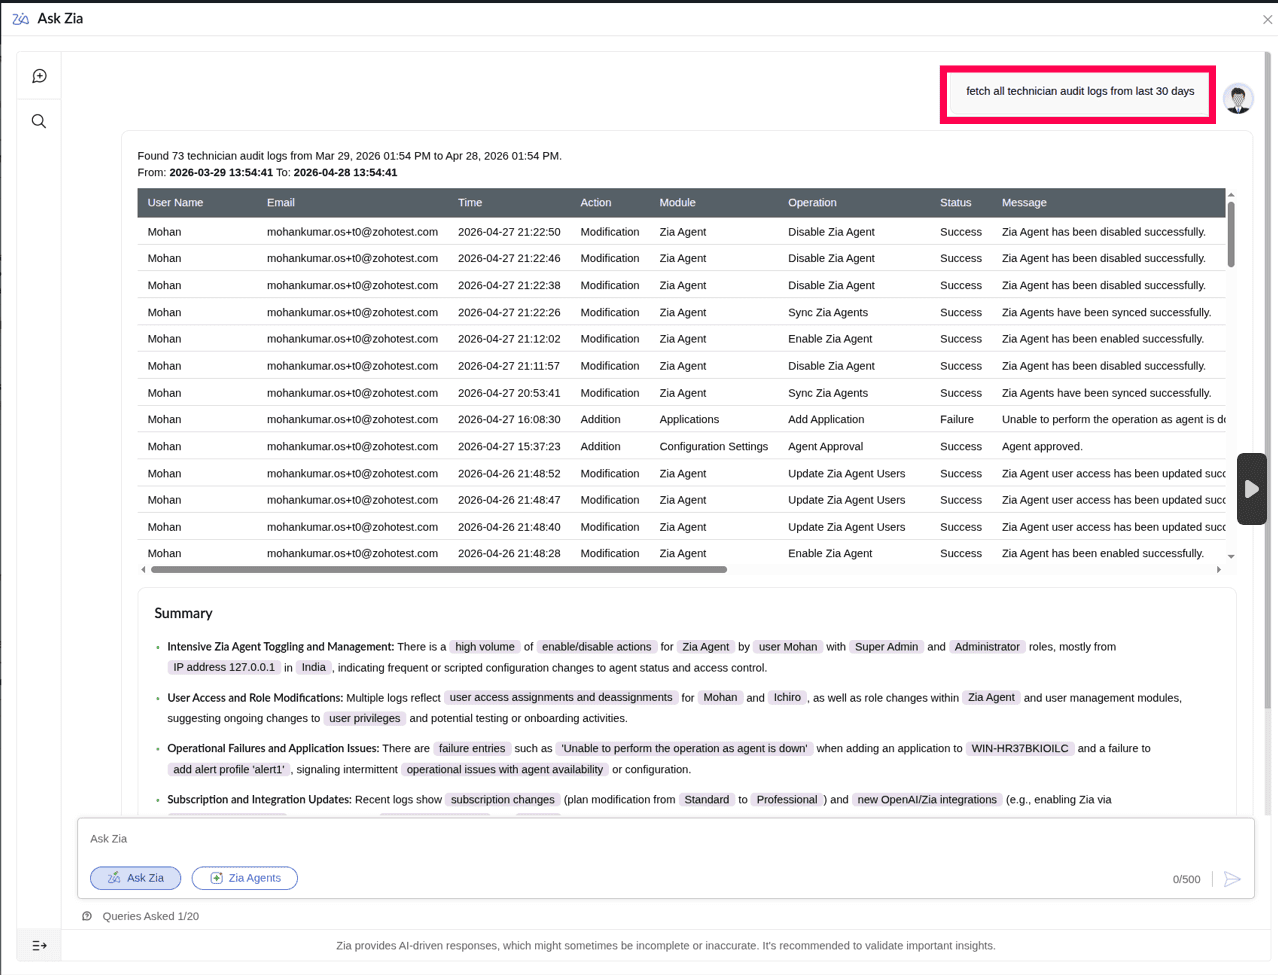Click timestamp 2026-04-27 20:53:41
This screenshot has height=975, width=1278.
(x=509, y=393)
